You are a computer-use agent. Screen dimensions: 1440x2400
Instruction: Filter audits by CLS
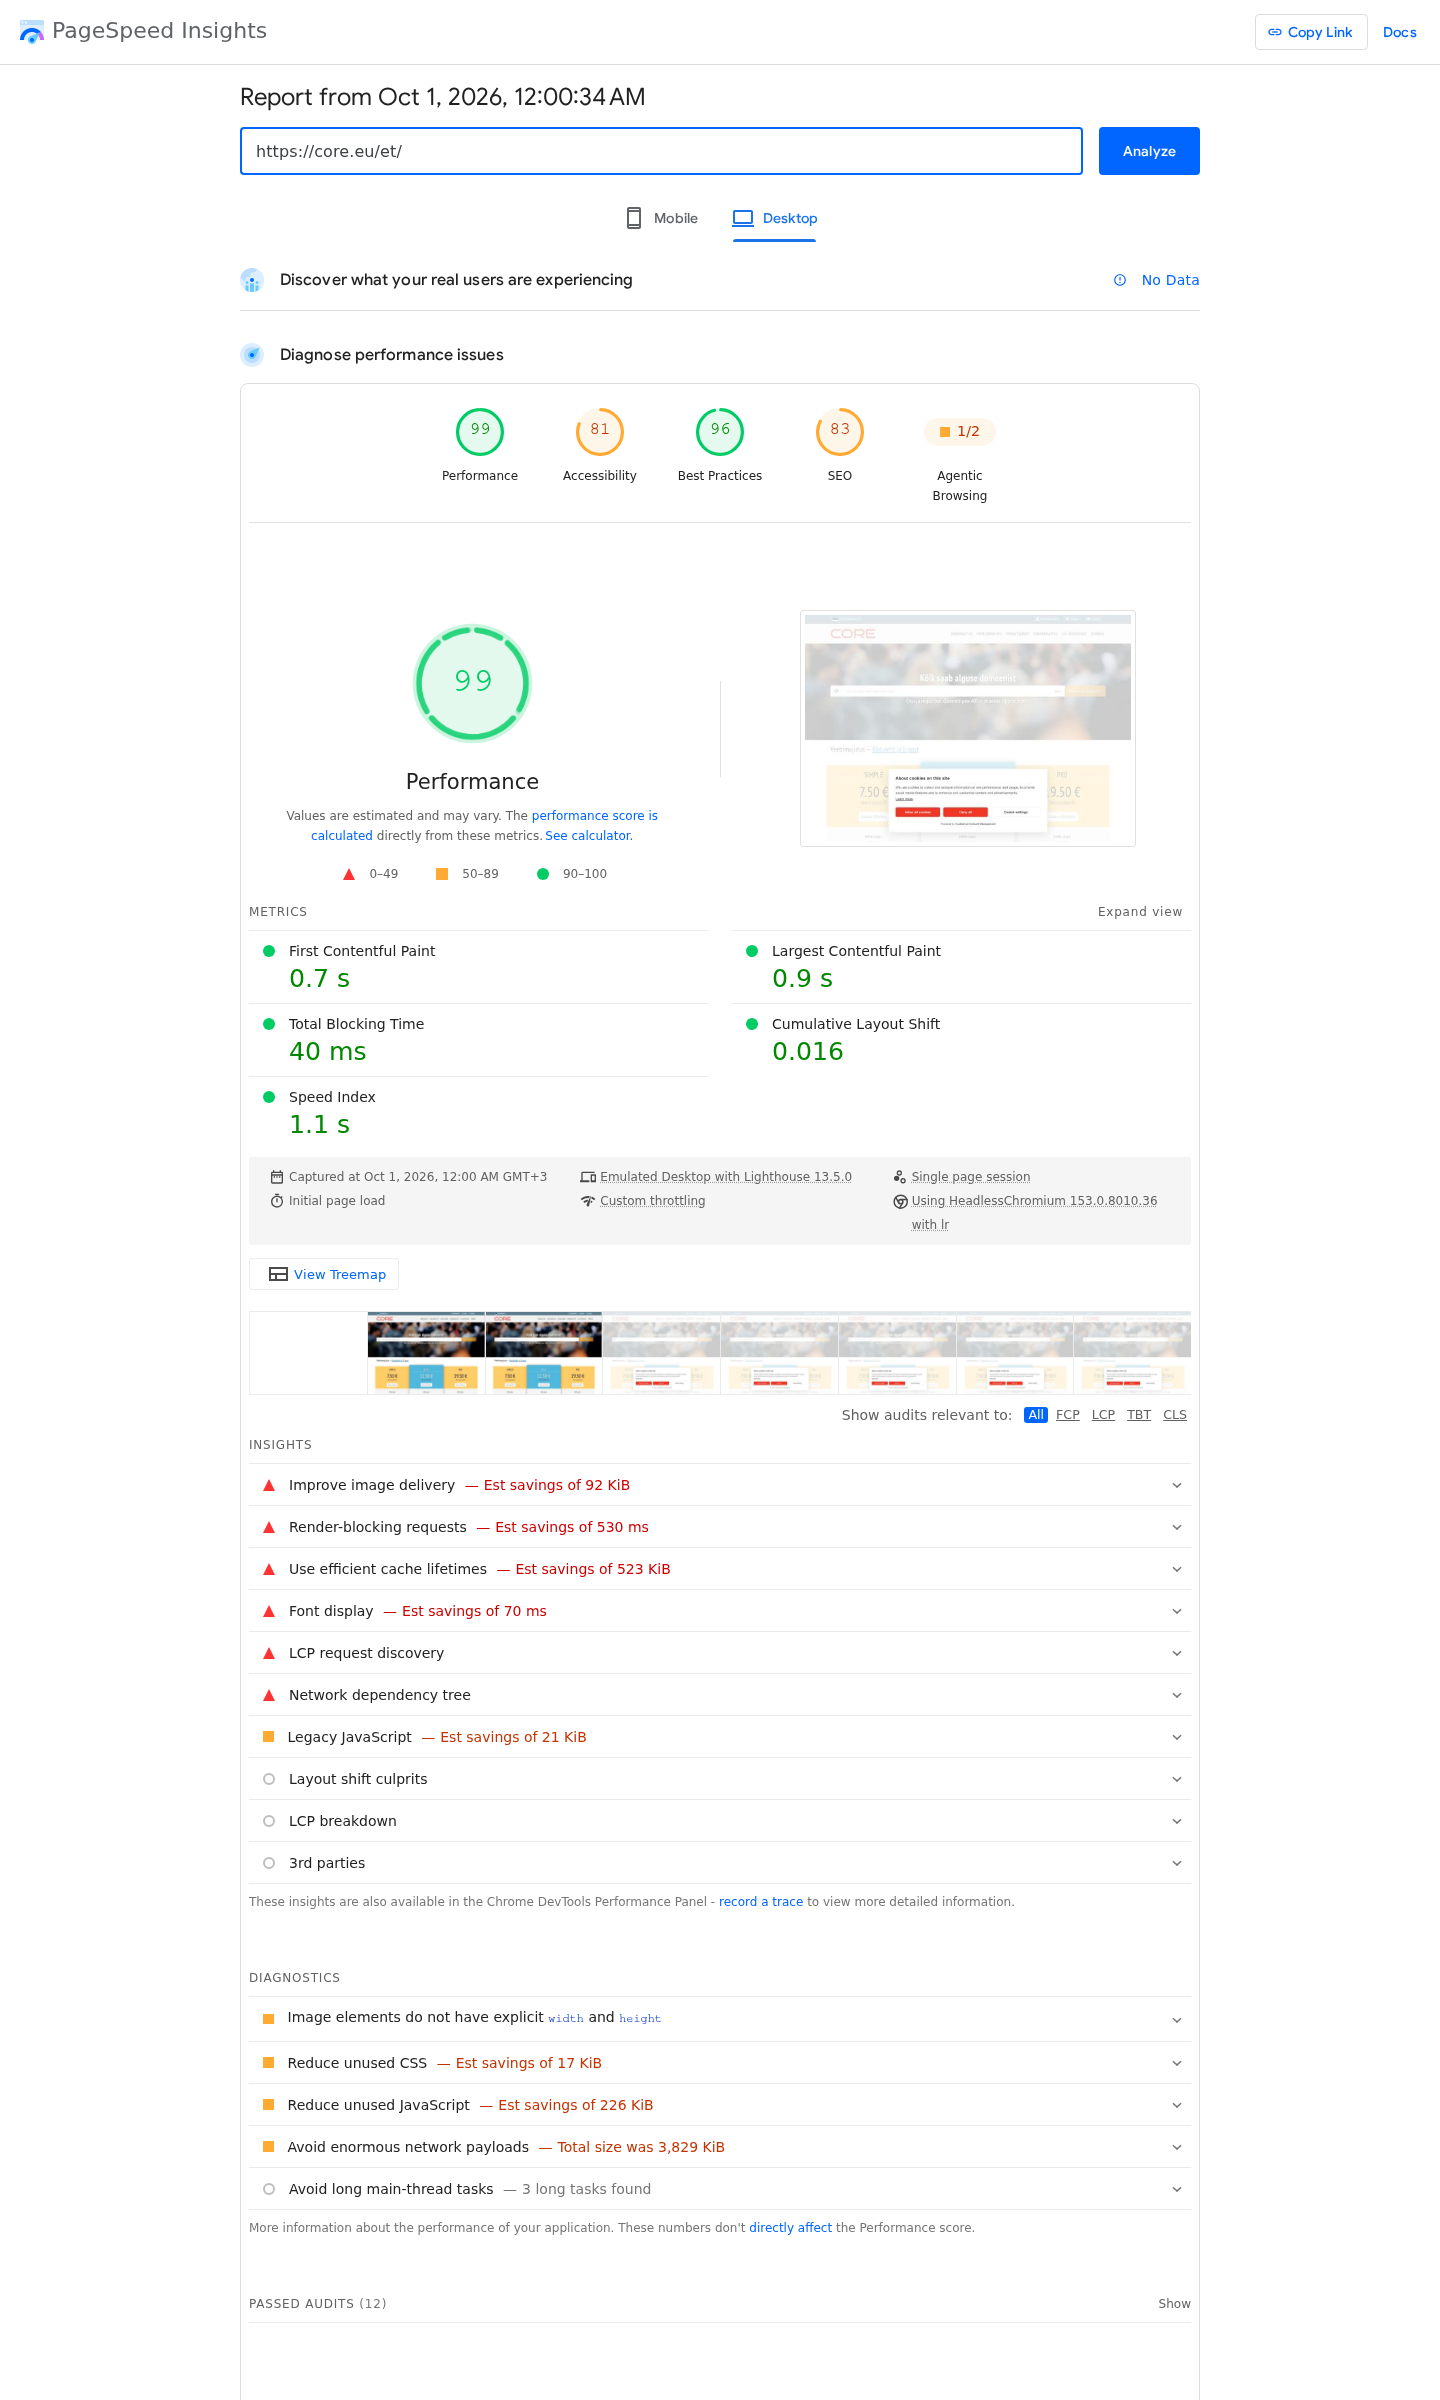[1175, 1415]
